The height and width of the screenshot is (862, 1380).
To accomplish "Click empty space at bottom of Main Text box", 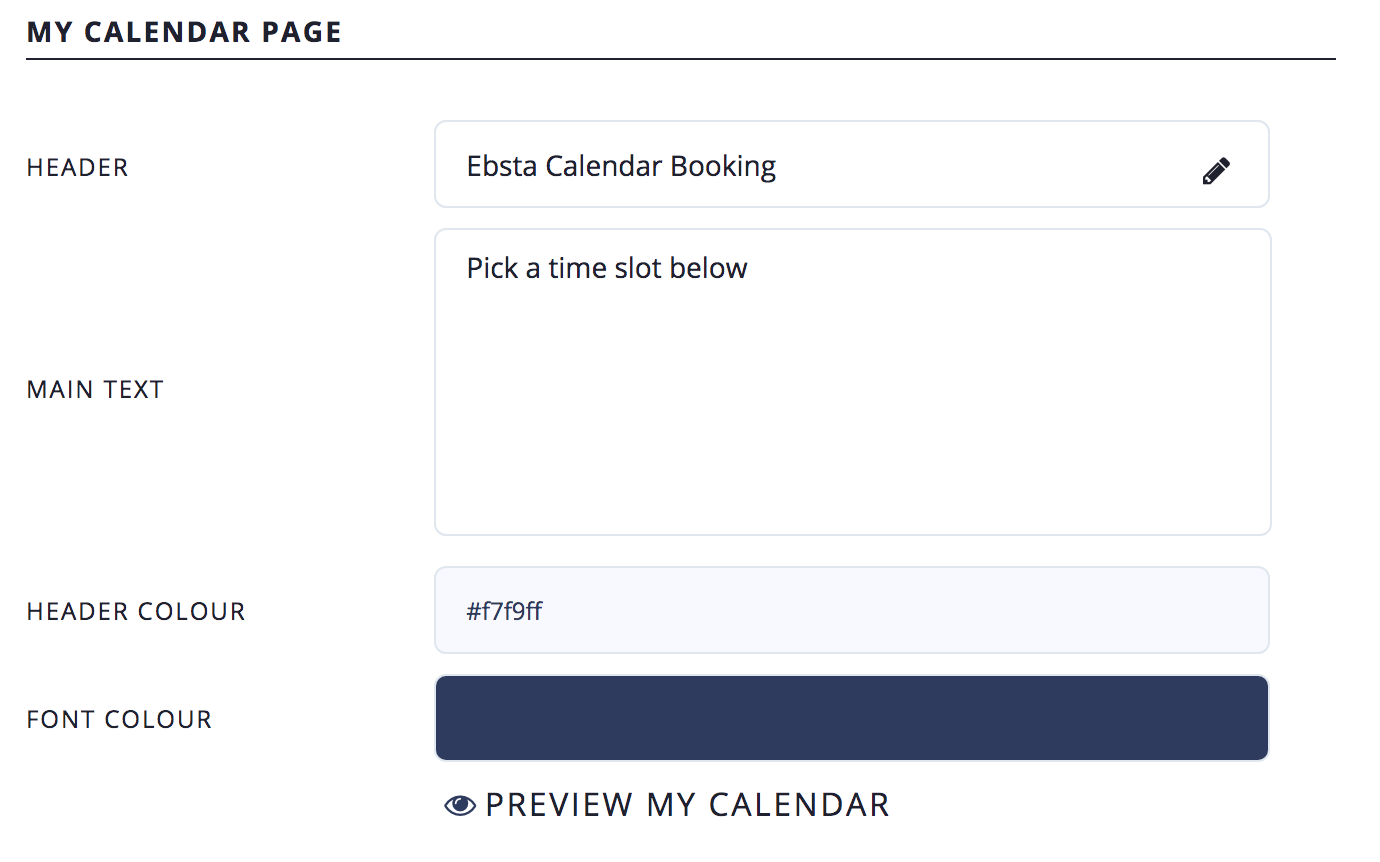I will pyautogui.click(x=852, y=500).
